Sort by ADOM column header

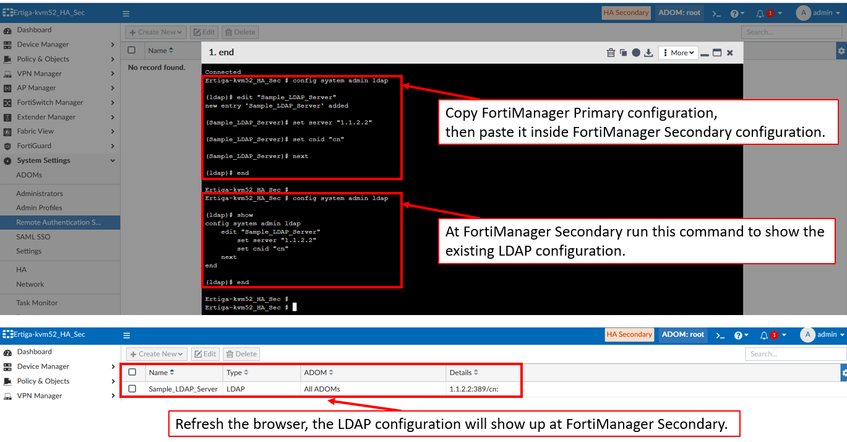point(318,373)
